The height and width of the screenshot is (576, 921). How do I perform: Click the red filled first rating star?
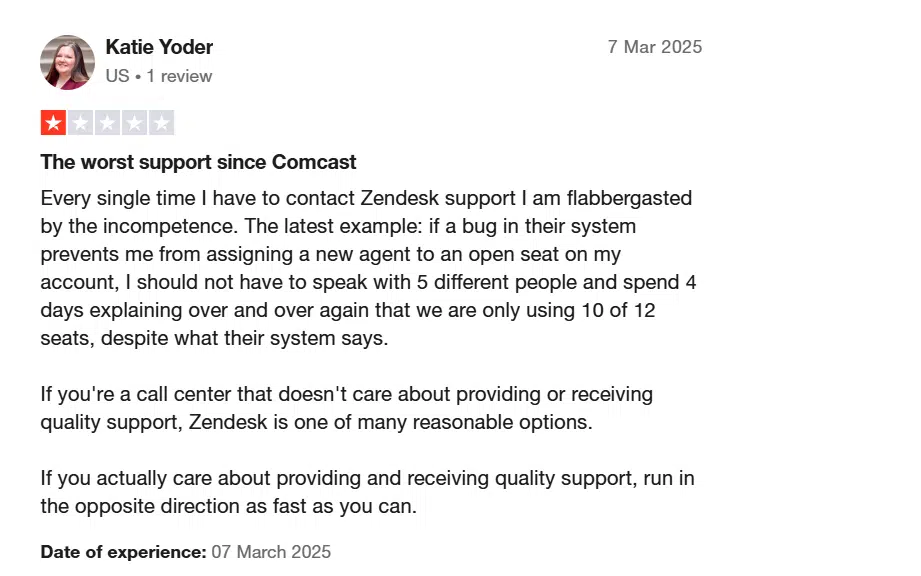click(53, 123)
